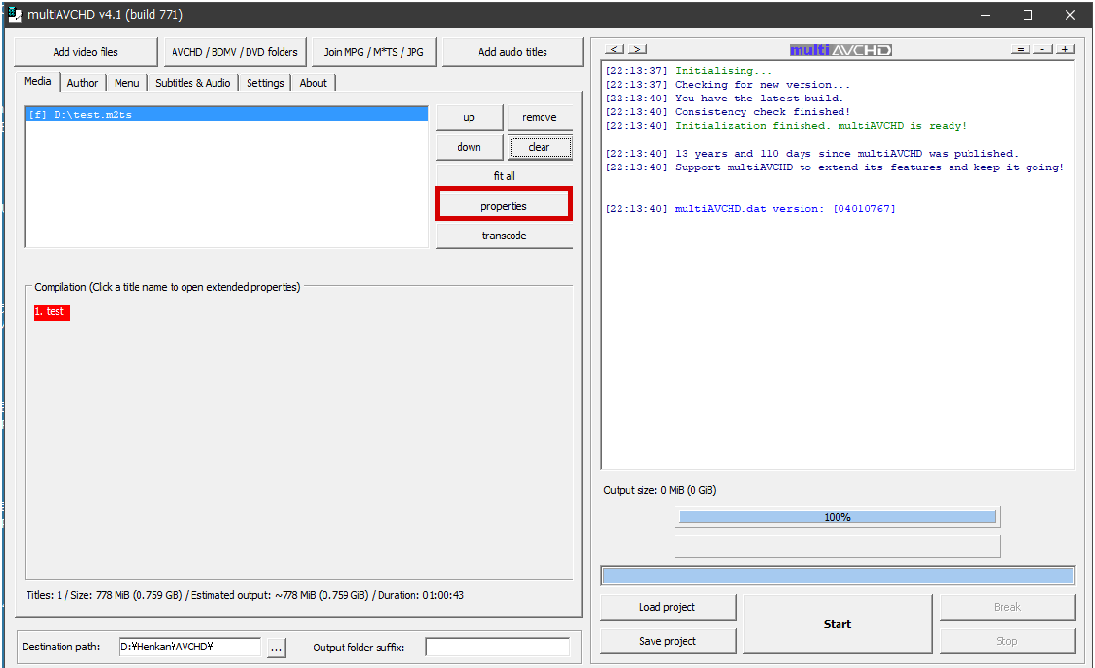Click the 'Output size: 0 MiB' label
The image size is (1095, 668).
pyautogui.click(x=660, y=490)
